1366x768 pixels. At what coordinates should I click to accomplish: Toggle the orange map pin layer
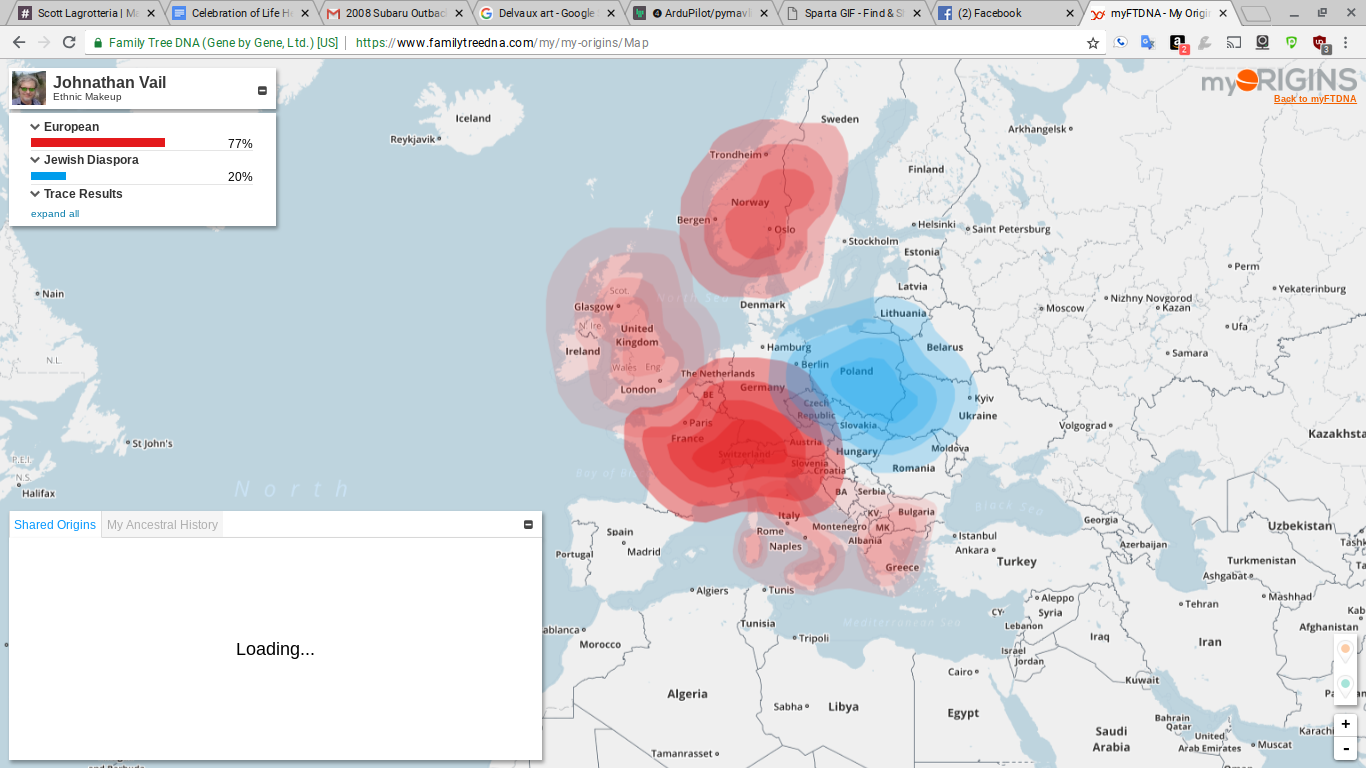point(1345,650)
